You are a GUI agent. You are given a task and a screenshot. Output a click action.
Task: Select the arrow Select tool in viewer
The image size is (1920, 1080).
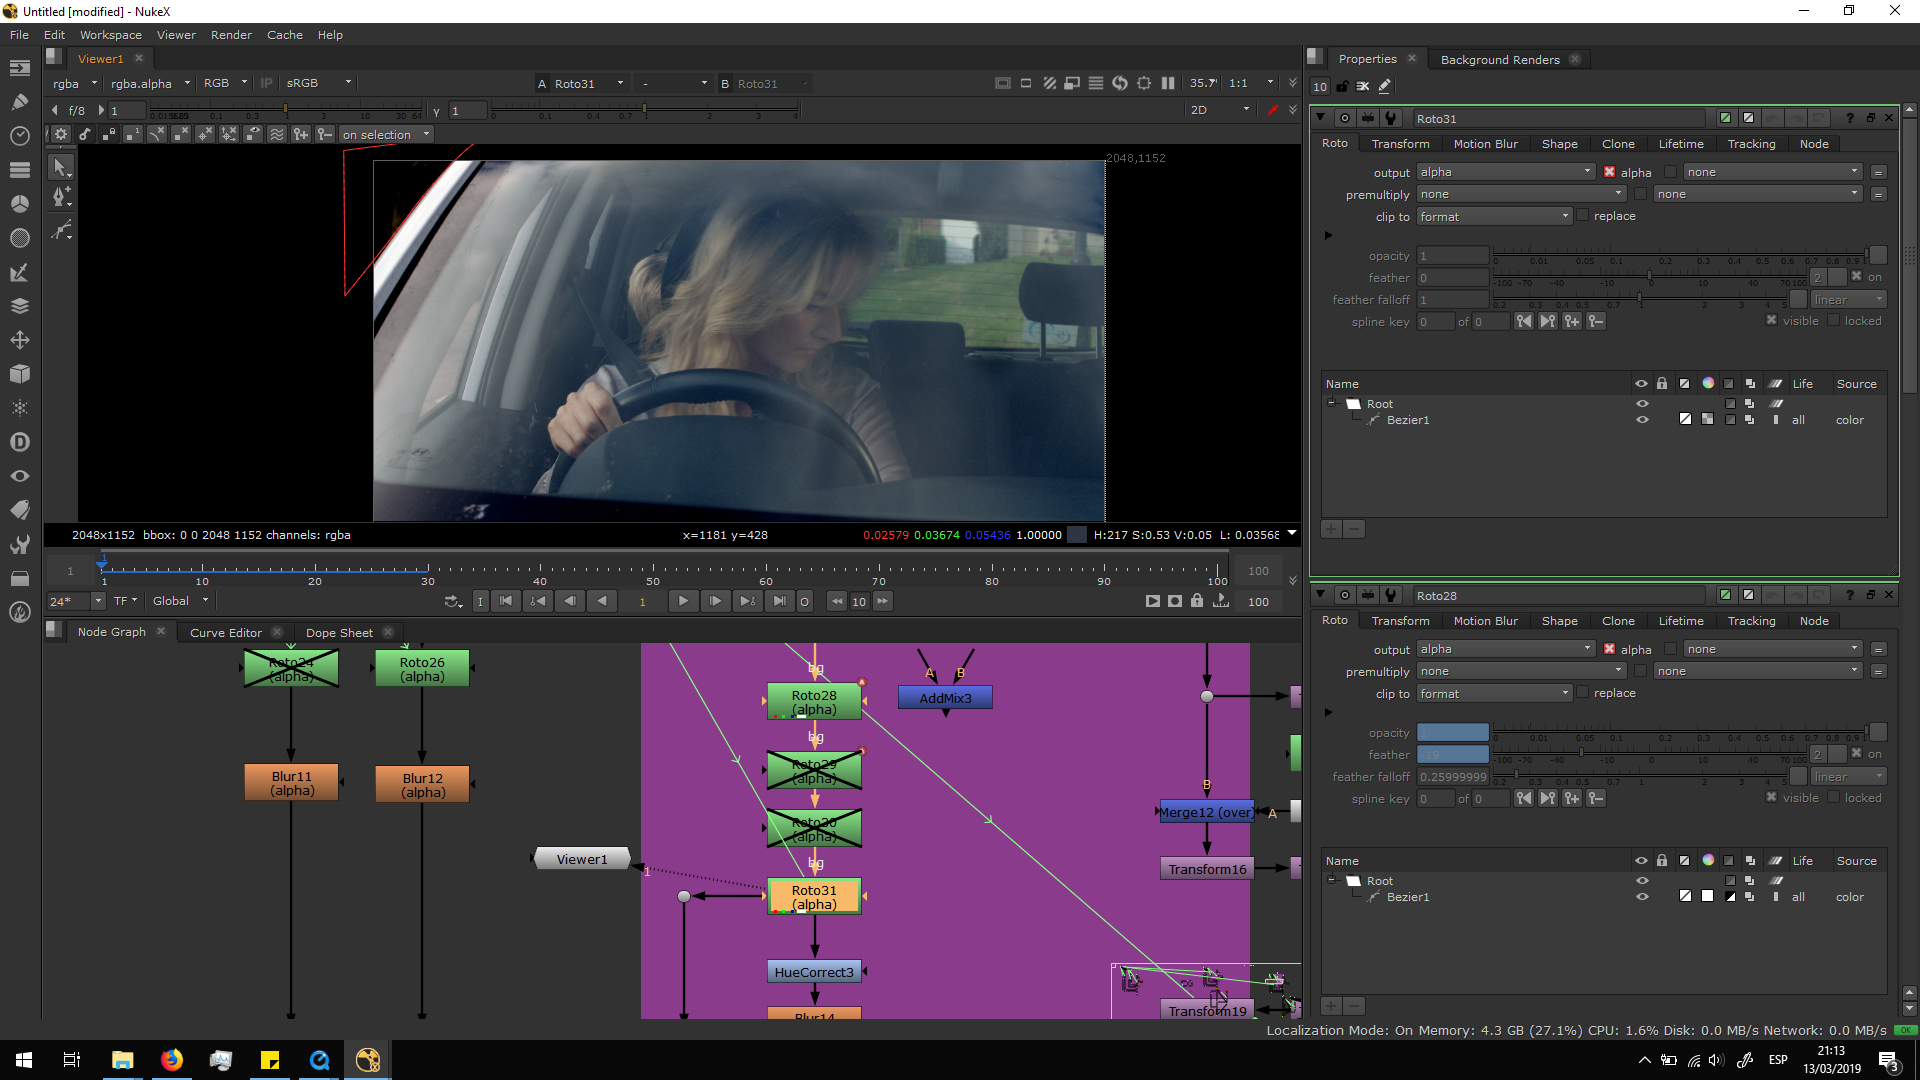coord(60,168)
